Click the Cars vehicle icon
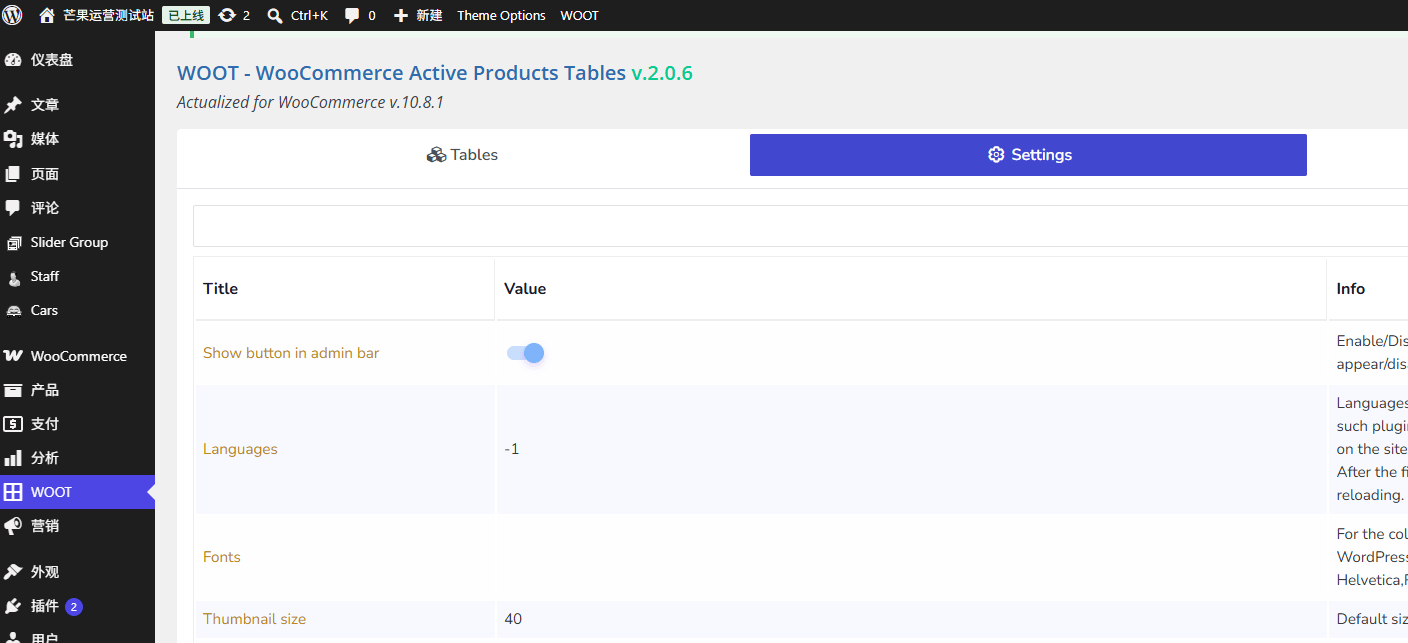The width and height of the screenshot is (1408, 643). click(x=13, y=310)
